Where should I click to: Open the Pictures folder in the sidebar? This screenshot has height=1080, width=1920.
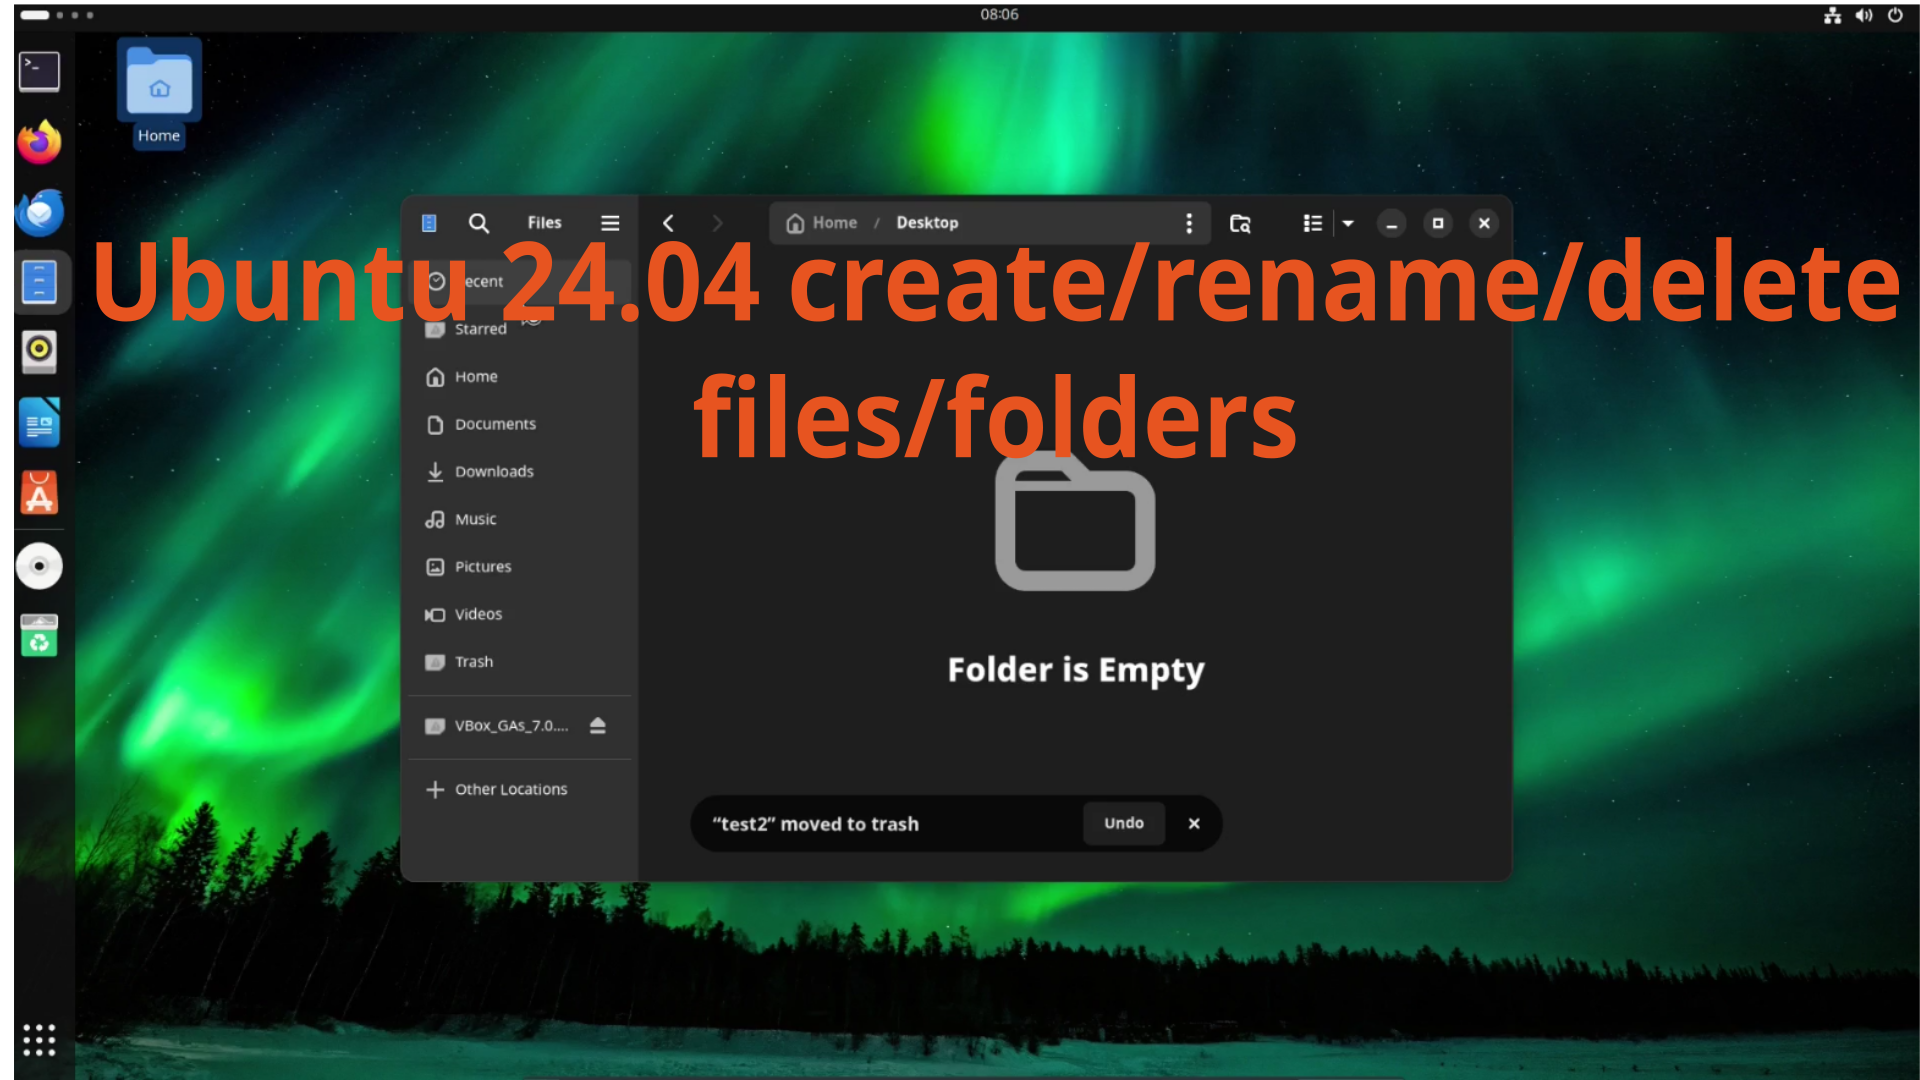(x=482, y=567)
